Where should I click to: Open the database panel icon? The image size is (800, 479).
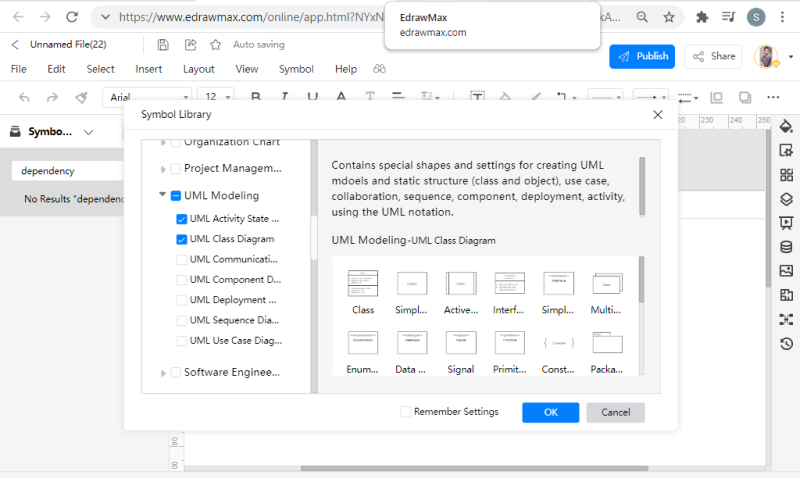(x=786, y=247)
